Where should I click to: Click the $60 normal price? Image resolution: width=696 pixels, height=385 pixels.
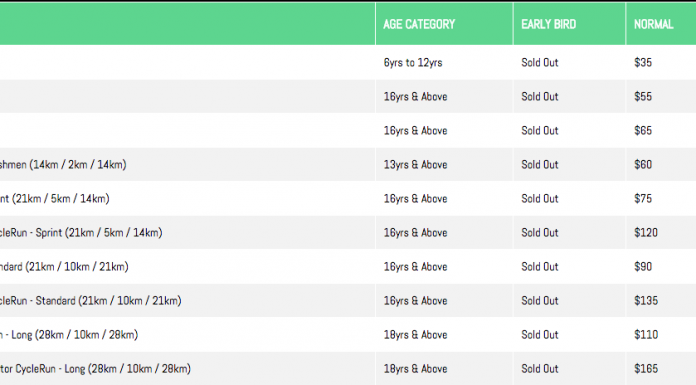pyautogui.click(x=643, y=165)
